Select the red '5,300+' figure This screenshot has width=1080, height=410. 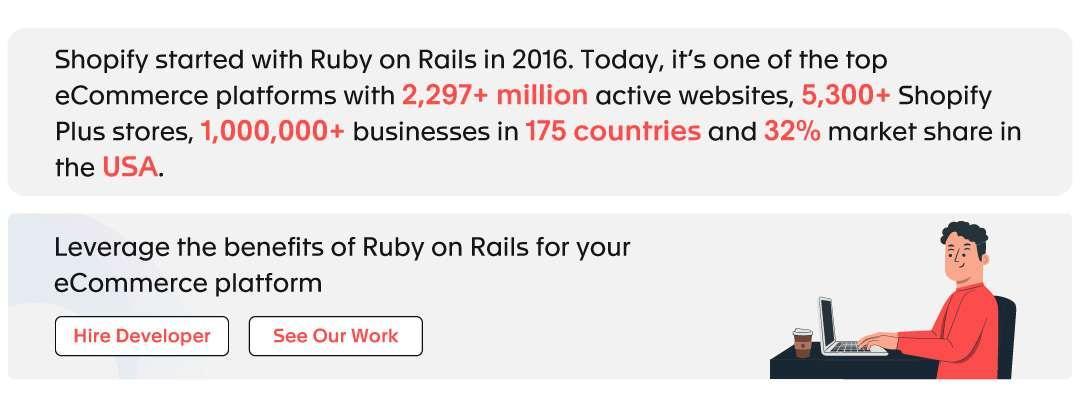(x=845, y=96)
